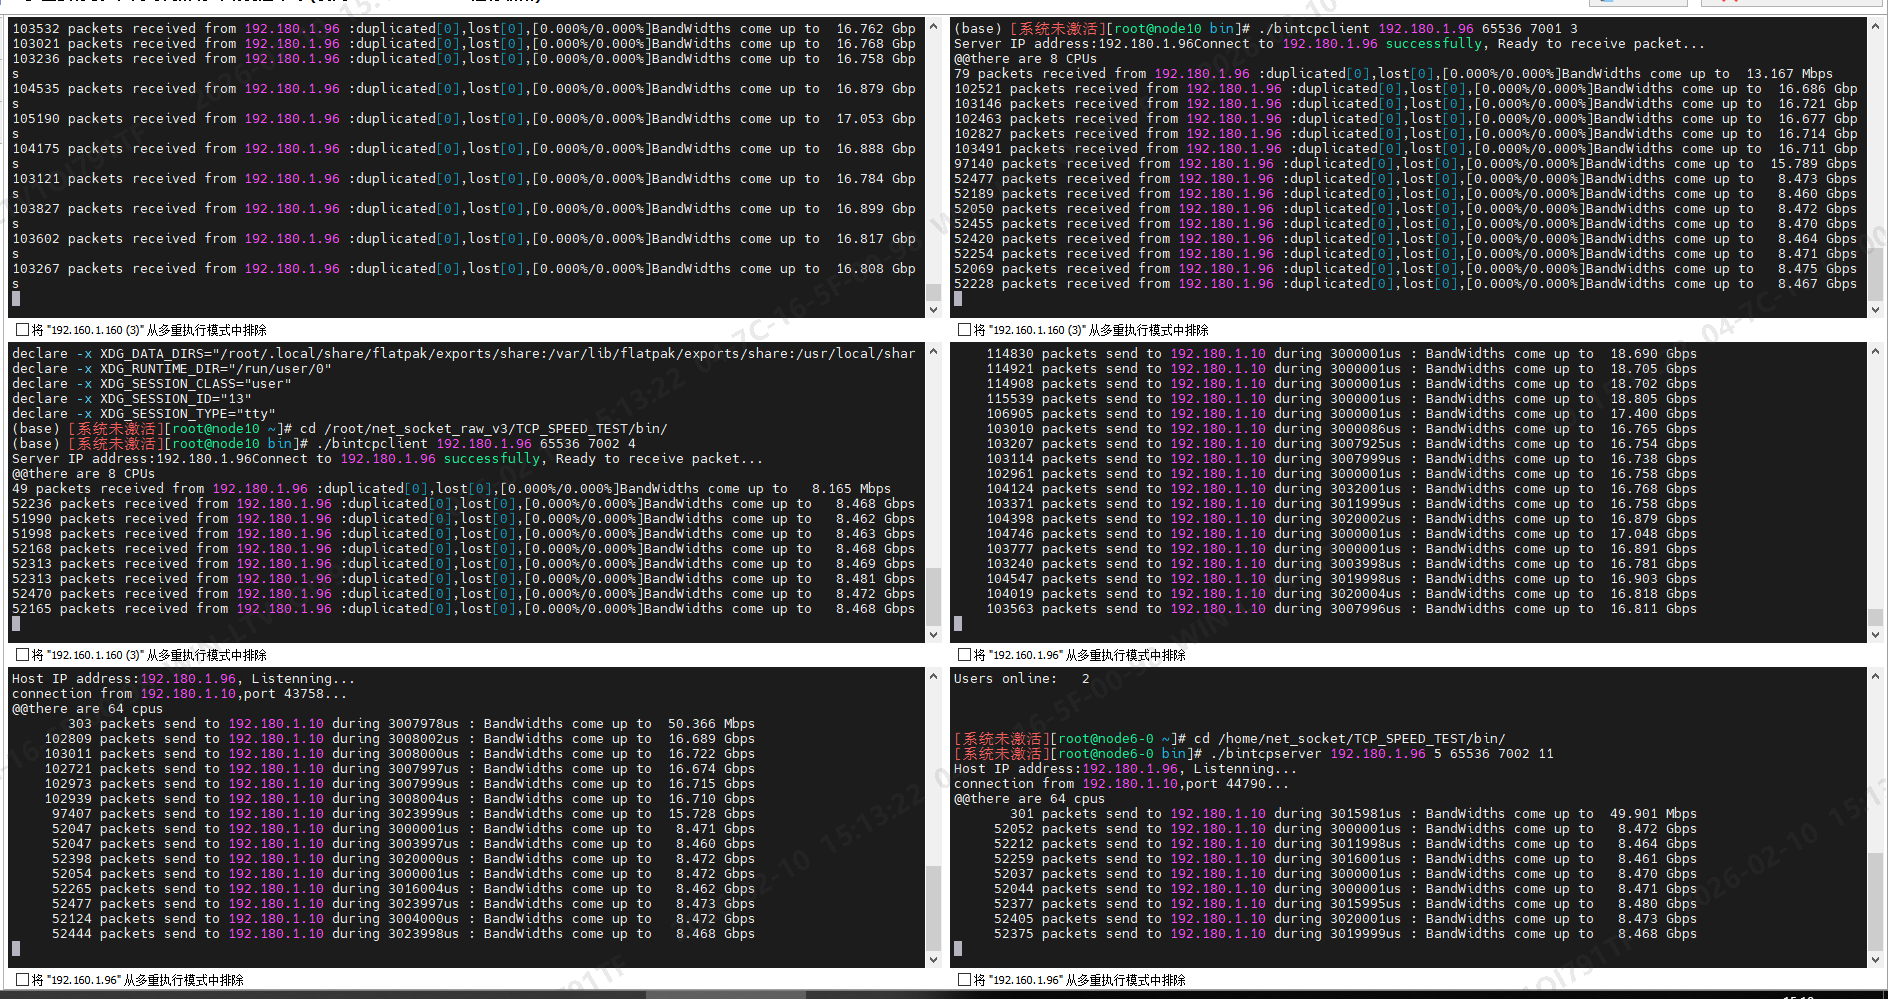Screen dimensions: 1888x999
Task: Click scrollbar thumb of the 16.762 Gbp pane
Action: pos(933,292)
